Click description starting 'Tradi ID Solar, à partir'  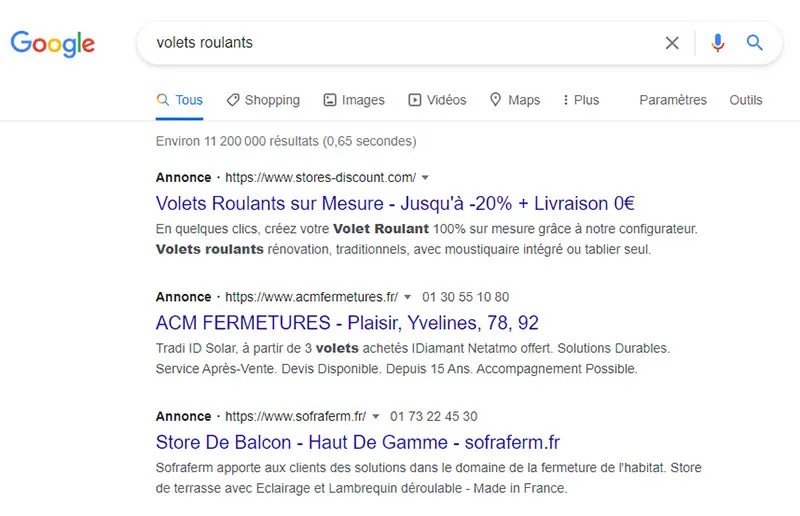pos(413,358)
